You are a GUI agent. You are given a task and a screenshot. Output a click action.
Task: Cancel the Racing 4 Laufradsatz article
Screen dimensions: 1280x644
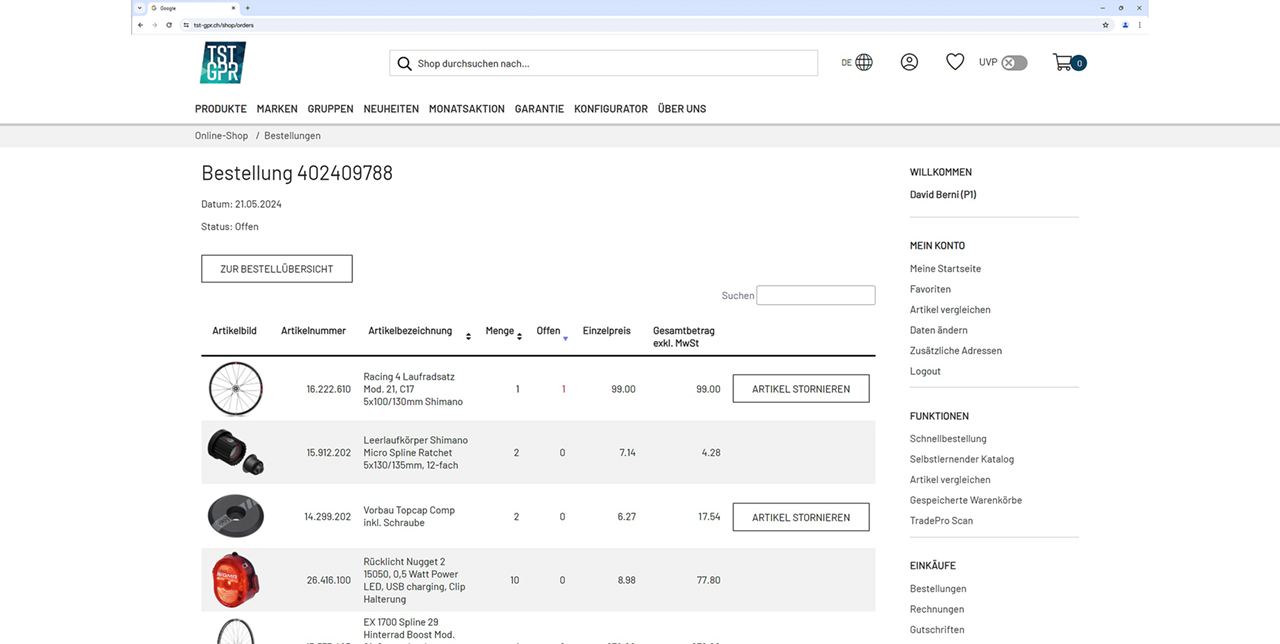coord(801,389)
